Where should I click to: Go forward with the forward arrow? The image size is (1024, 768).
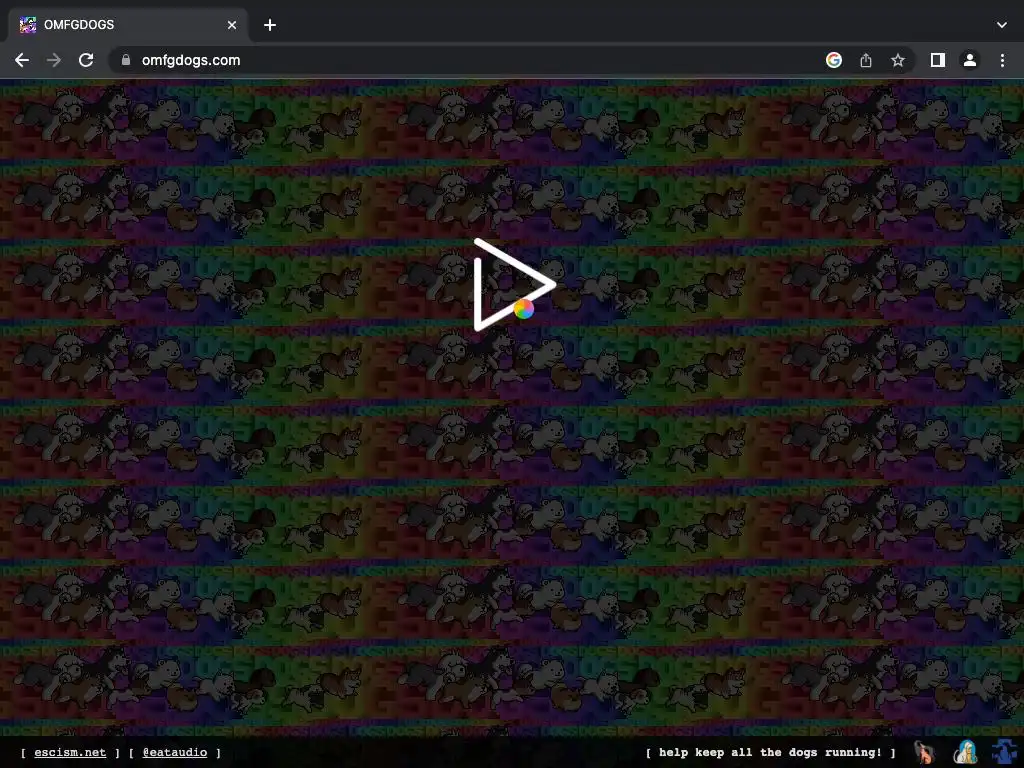[54, 60]
